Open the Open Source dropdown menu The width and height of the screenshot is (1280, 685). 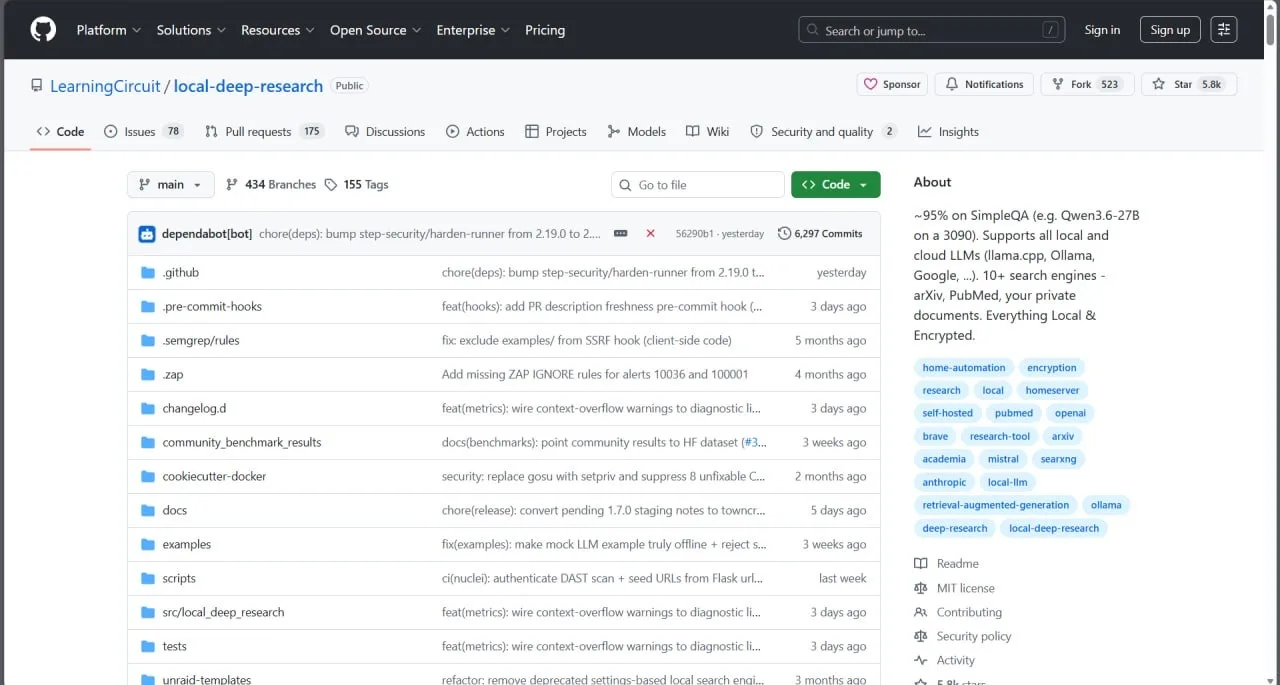(376, 30)
